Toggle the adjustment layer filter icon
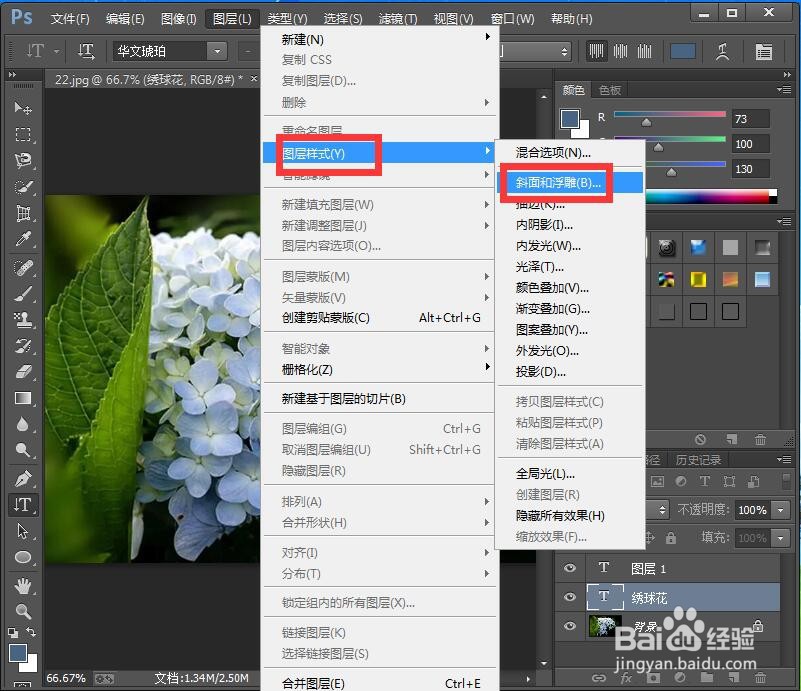This screenshot has height=691, width=801. [681, 481]
